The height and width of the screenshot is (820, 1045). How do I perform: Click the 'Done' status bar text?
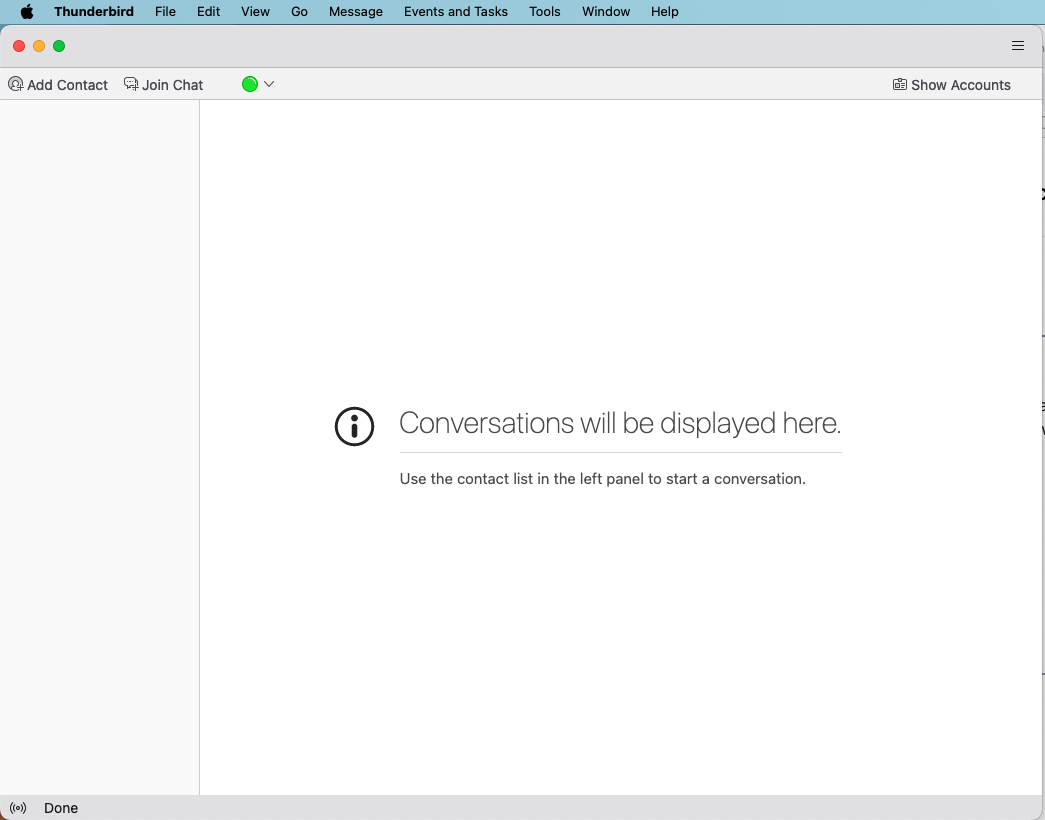click(x=61, y=808)
